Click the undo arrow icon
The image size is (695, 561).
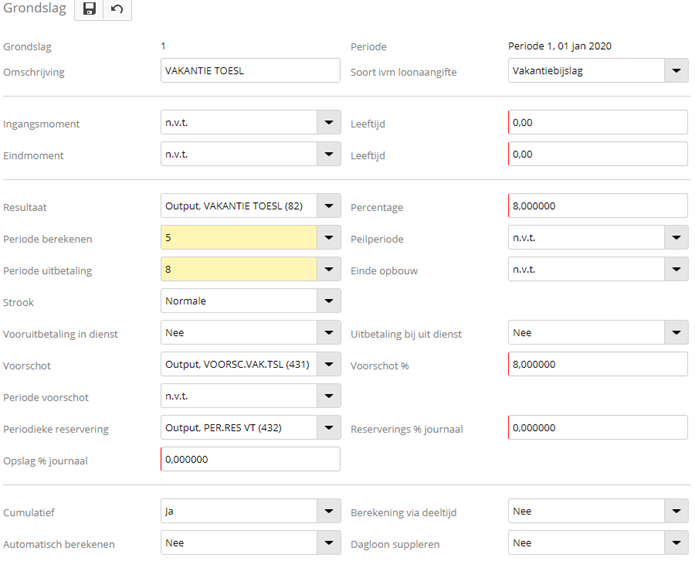tap(117, 9)
